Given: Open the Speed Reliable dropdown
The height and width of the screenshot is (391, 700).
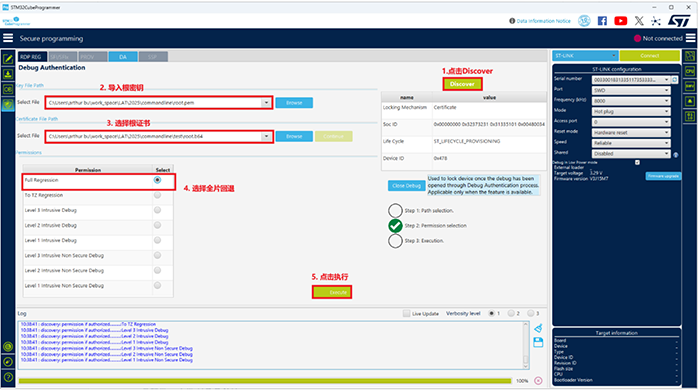Looking at the screenshot, I should pyautogui.click(x=631, y=143).
